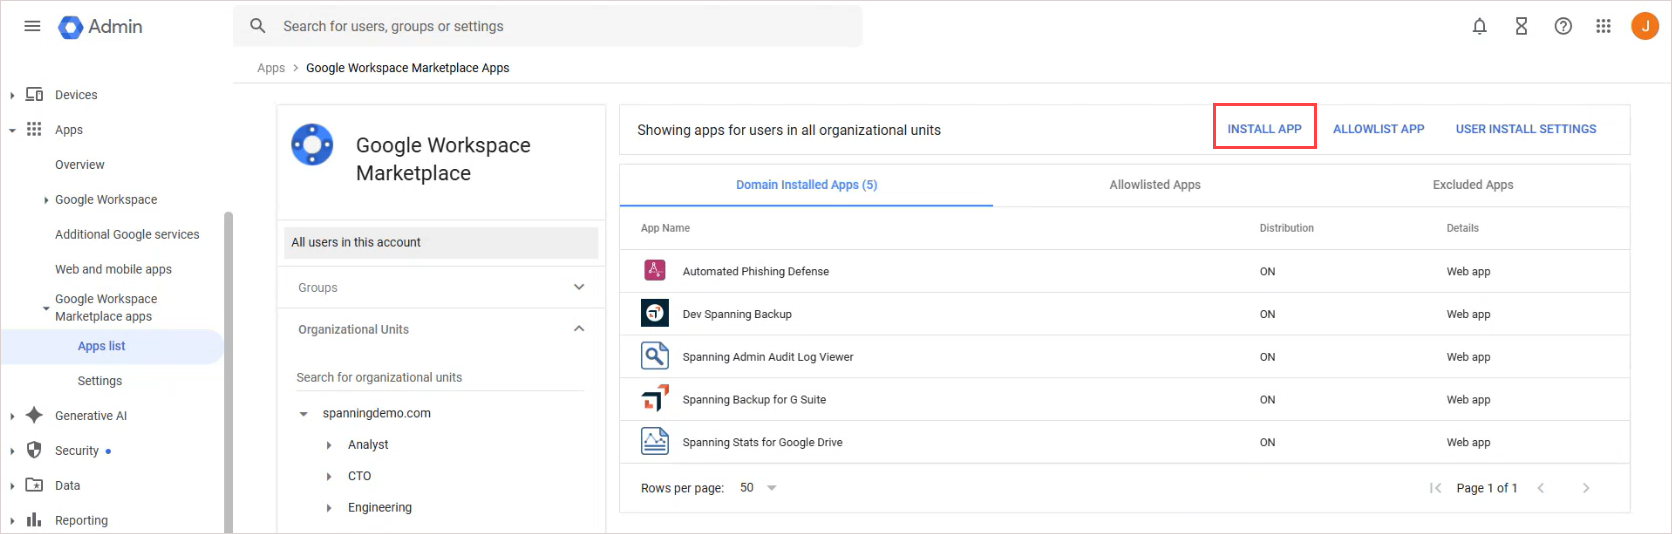Click the Spanning Backup for G Suite icon
This screenshot has width=1672, height=534.
[x=655, y=399]
